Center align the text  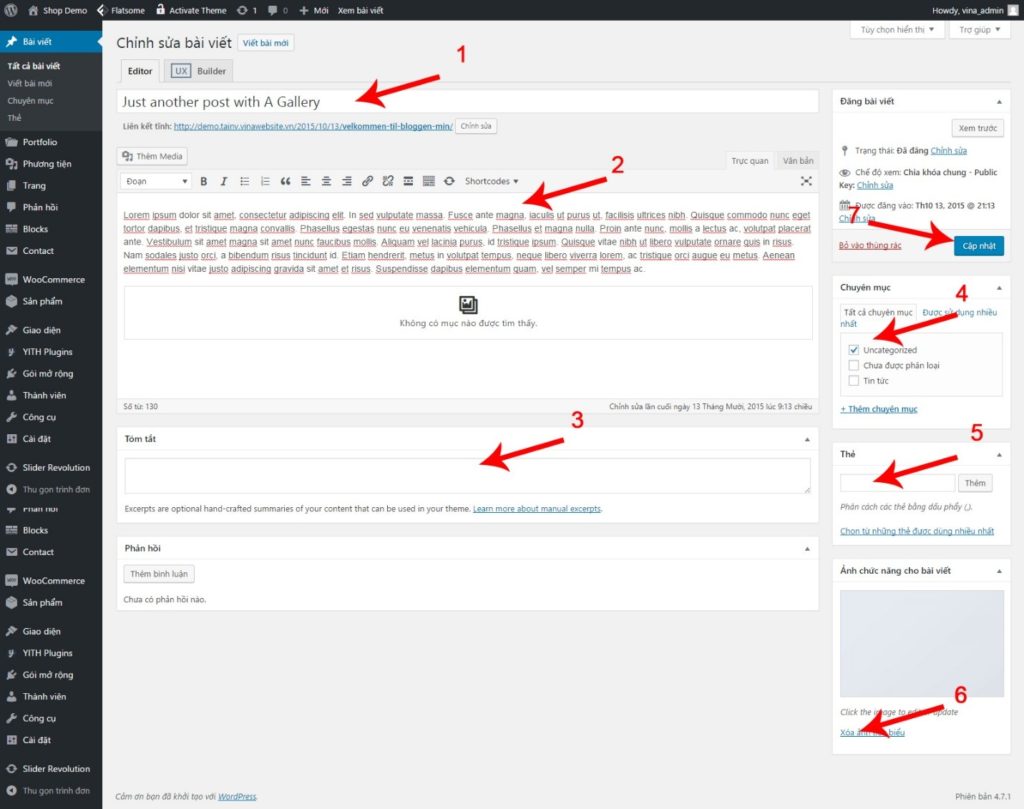(x=326, y=181)
